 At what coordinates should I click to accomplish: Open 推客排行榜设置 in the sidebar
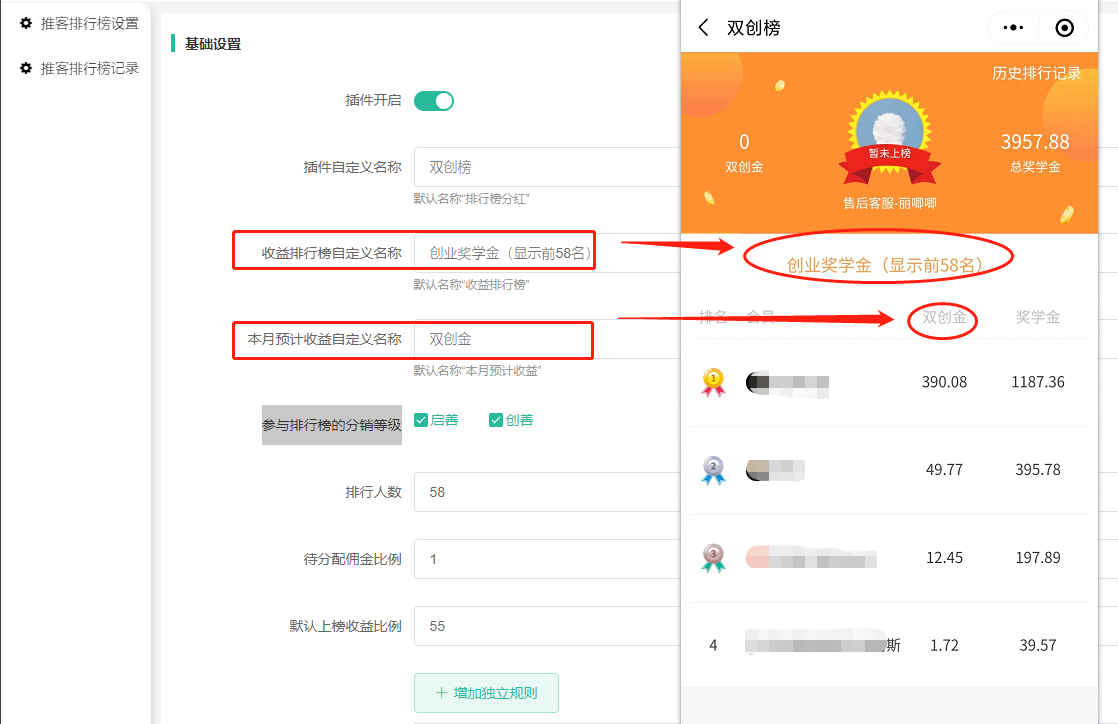tap(88, 23)
